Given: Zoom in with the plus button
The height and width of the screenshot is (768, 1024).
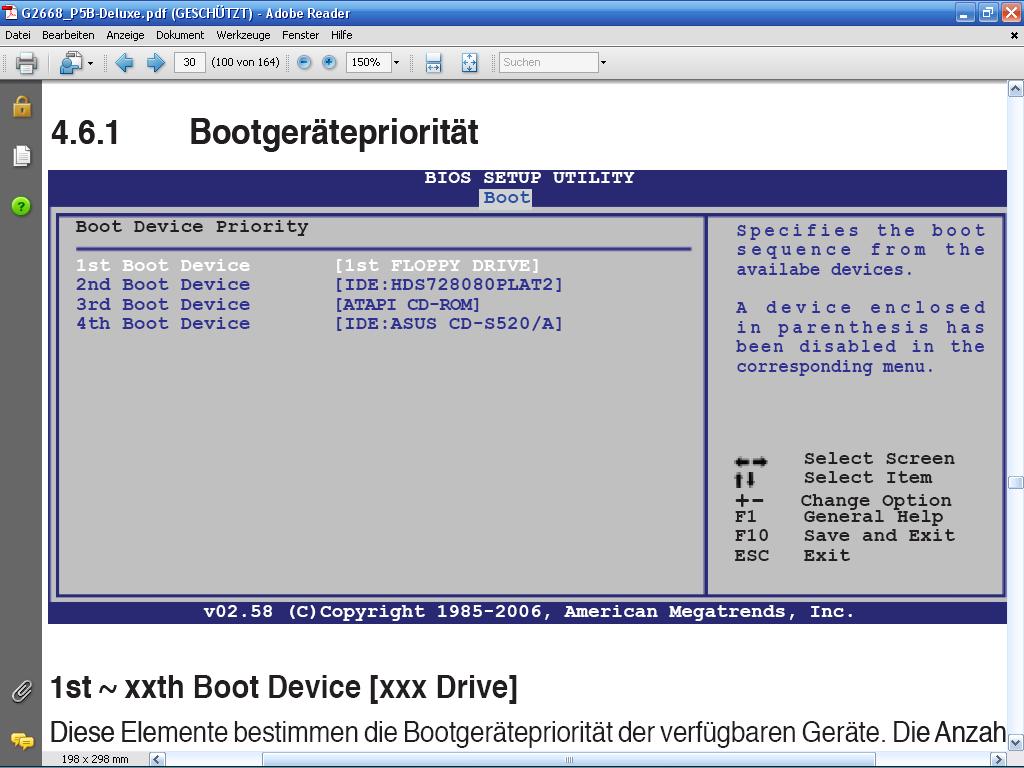Looking at the screenshot, I should [x=329, y=62].
